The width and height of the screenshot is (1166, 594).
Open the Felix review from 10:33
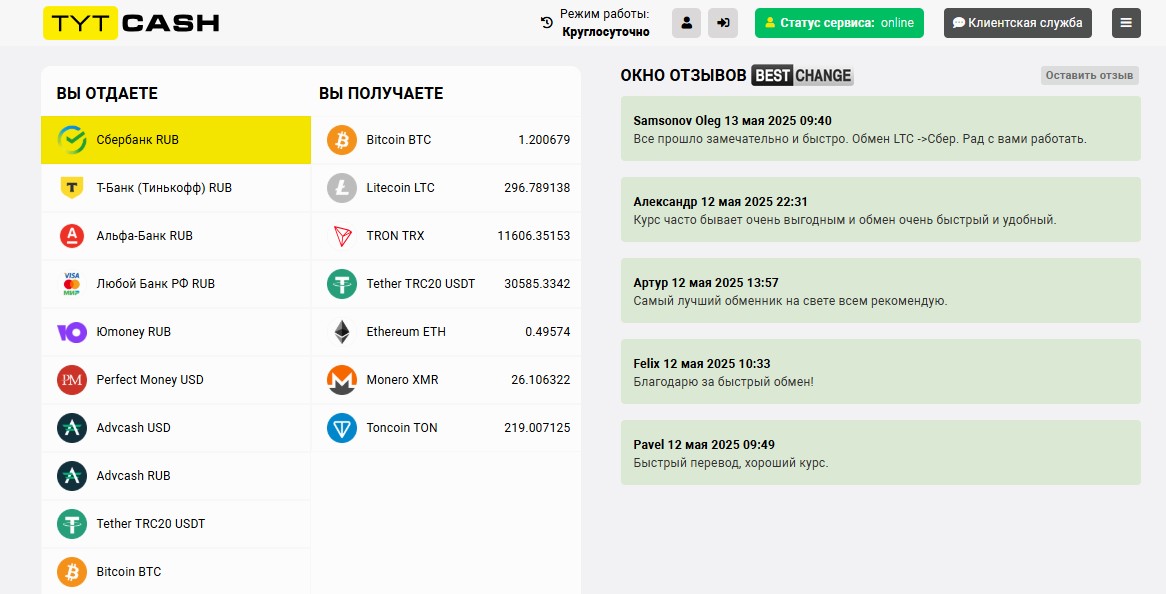click(x=880, y=372)
